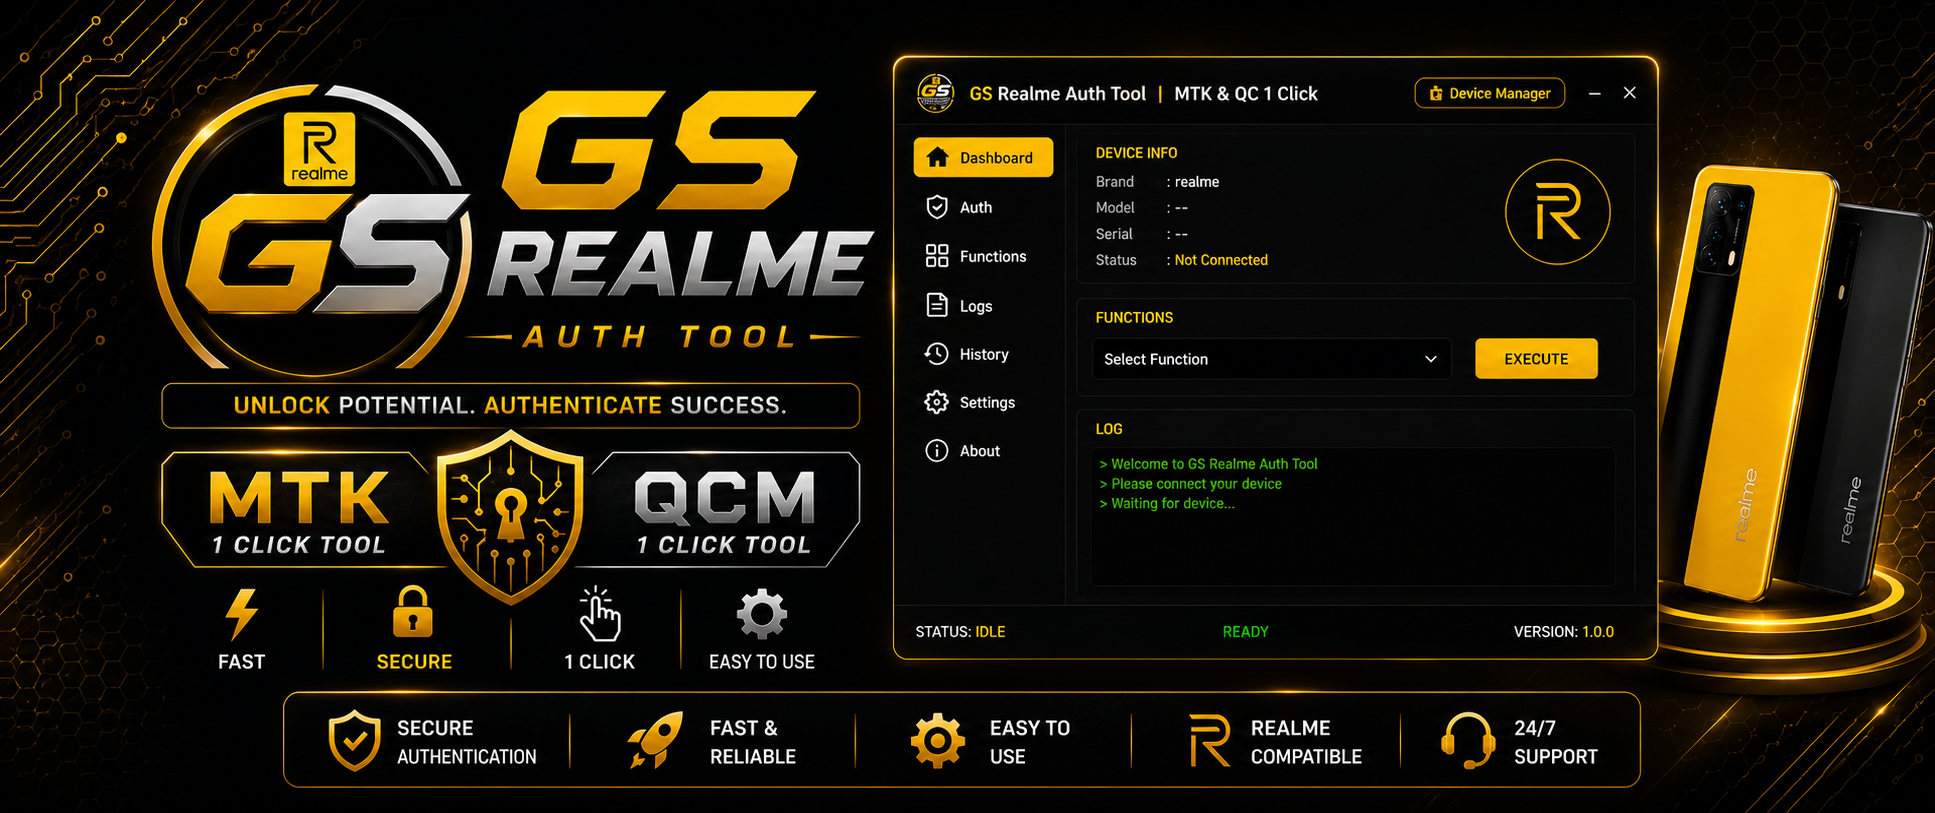Click the Dashboard home icon
The image size is (1935, 813).
click(x=937, y=157)
